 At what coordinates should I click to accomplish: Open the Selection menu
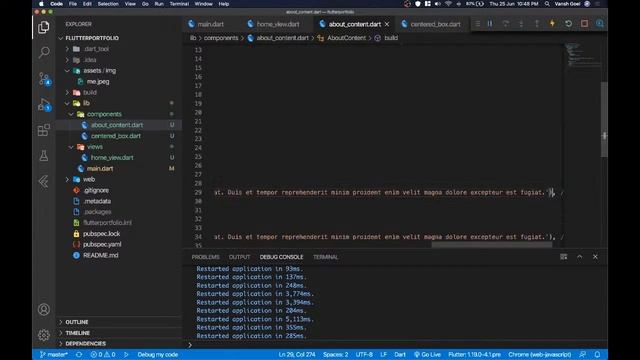(108, 4)
